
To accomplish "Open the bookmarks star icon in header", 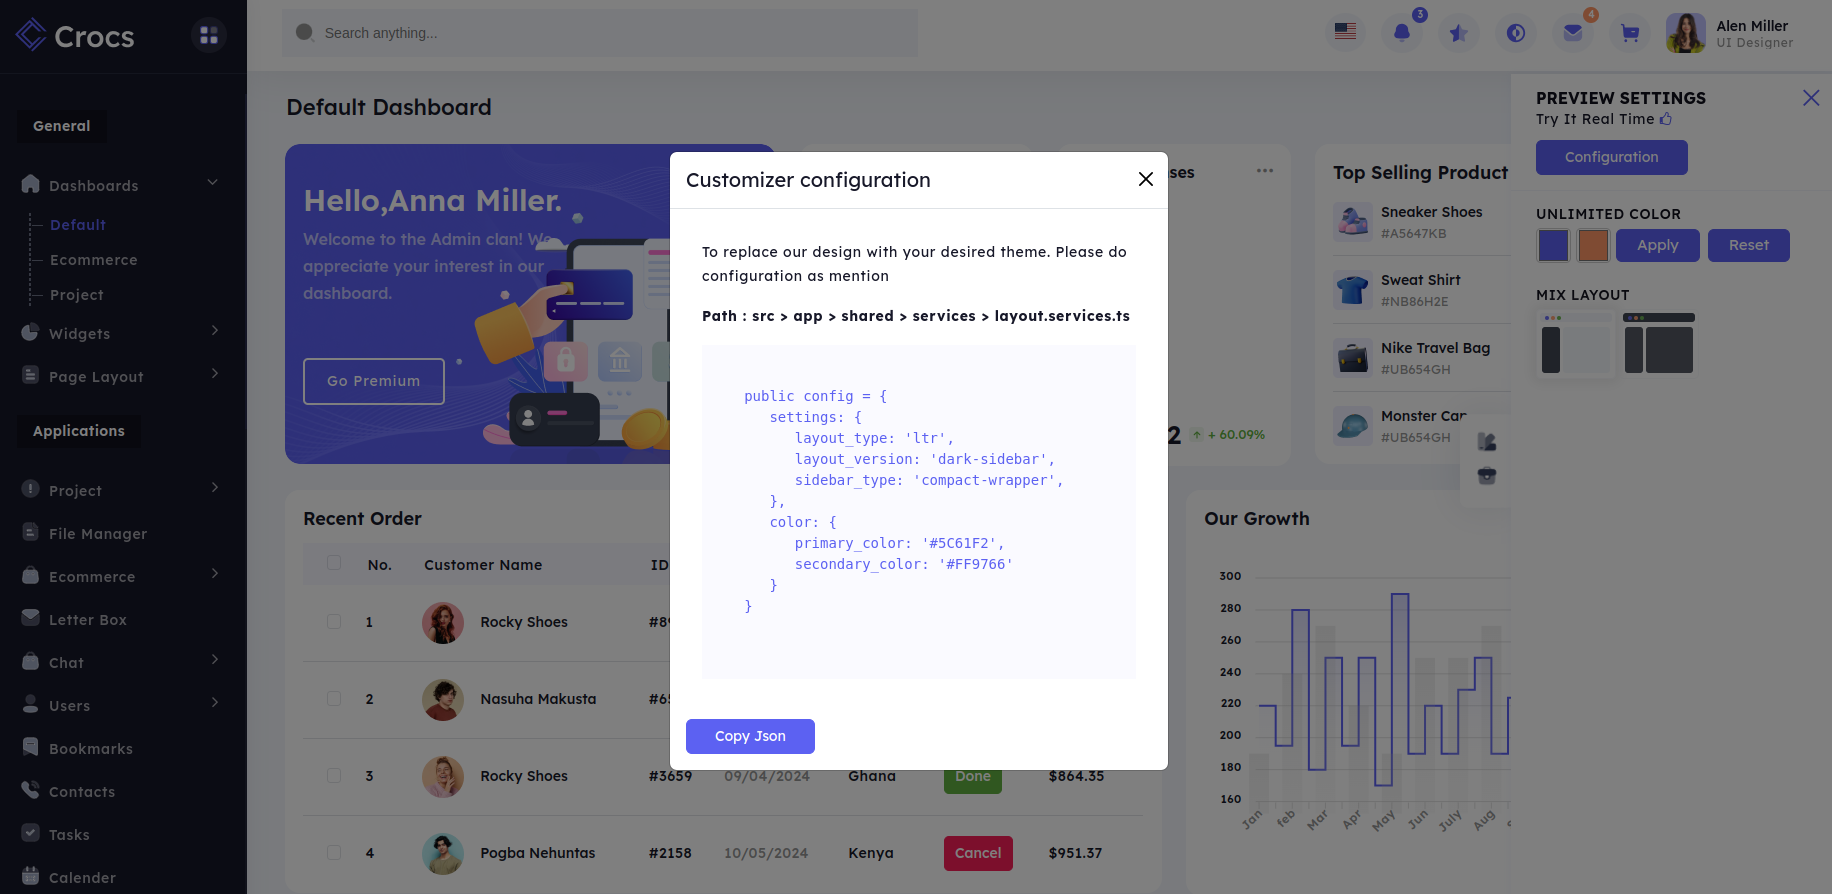I will (1459, 33).
